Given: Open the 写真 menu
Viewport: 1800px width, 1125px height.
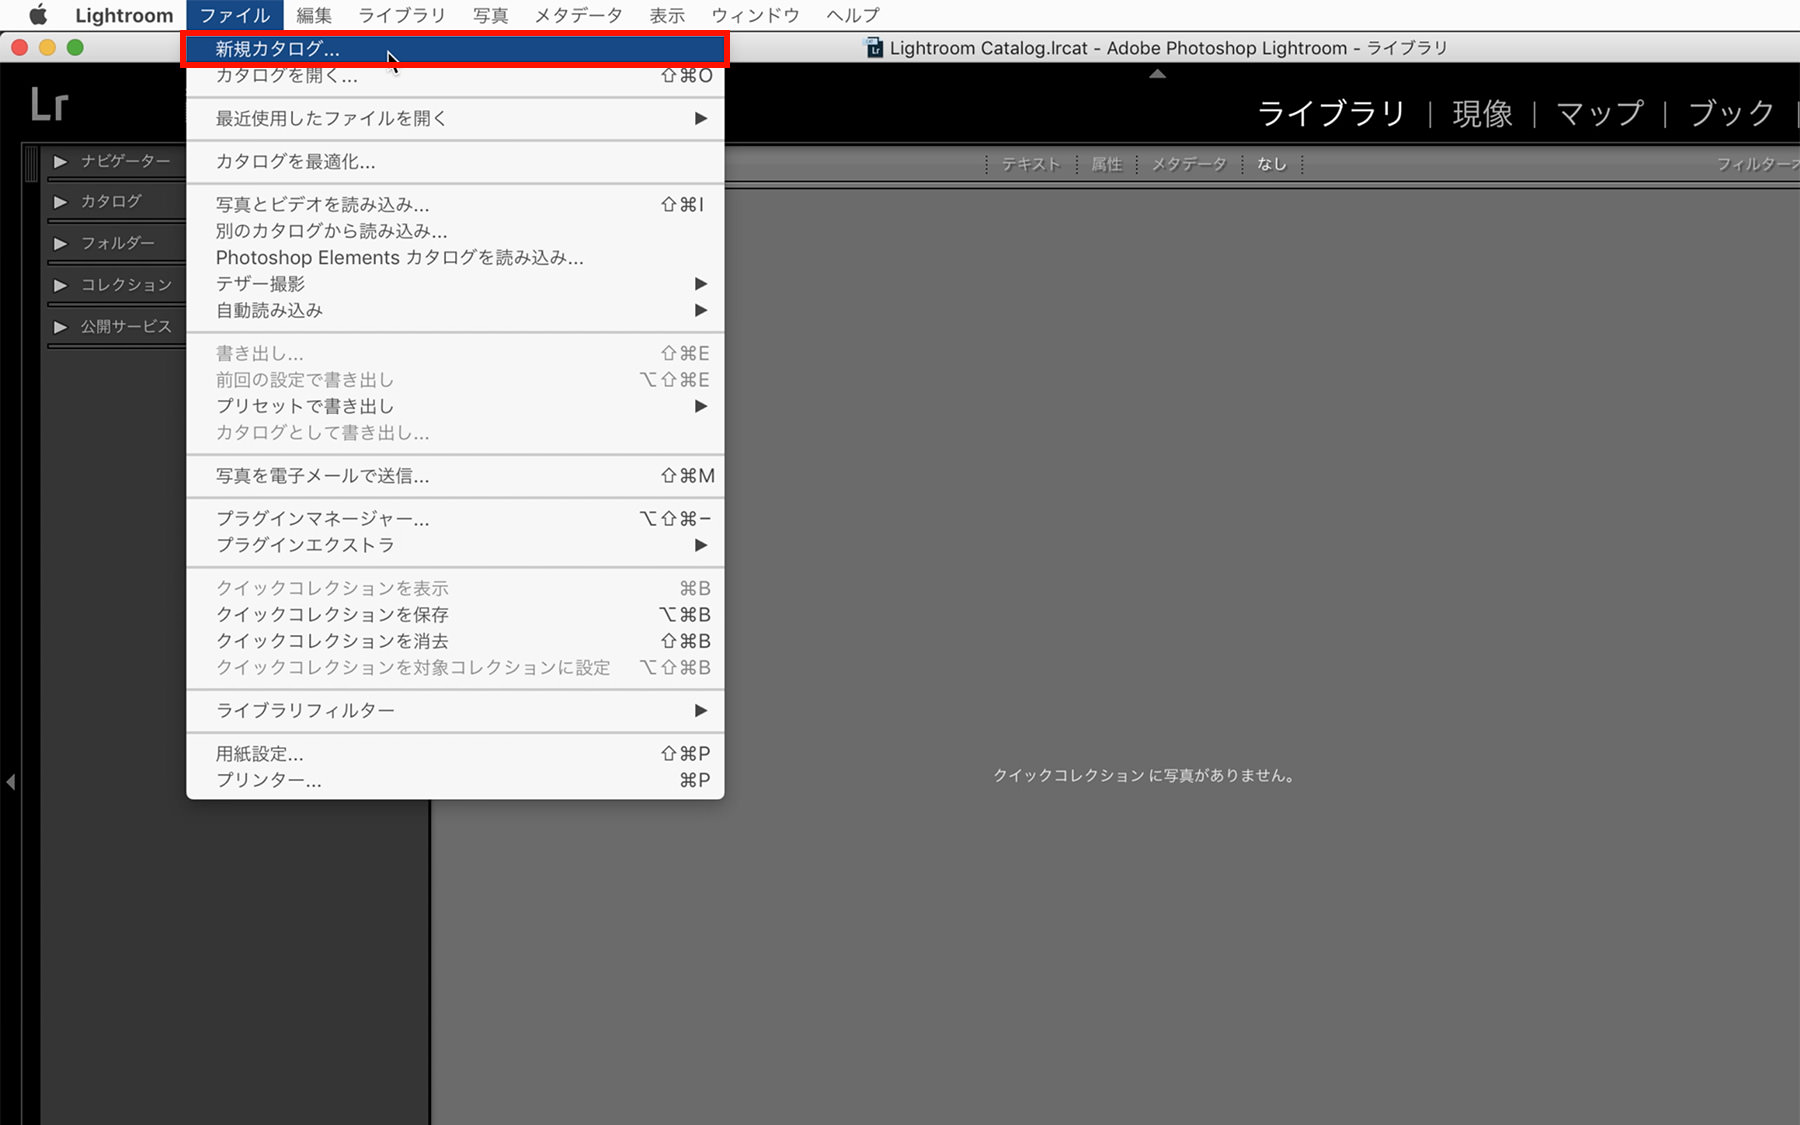Looking at the screenshot, I should tap(491, 15).
